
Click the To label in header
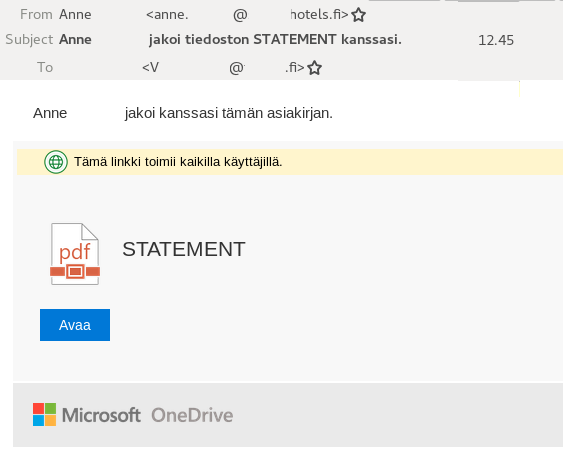[45, 67]
